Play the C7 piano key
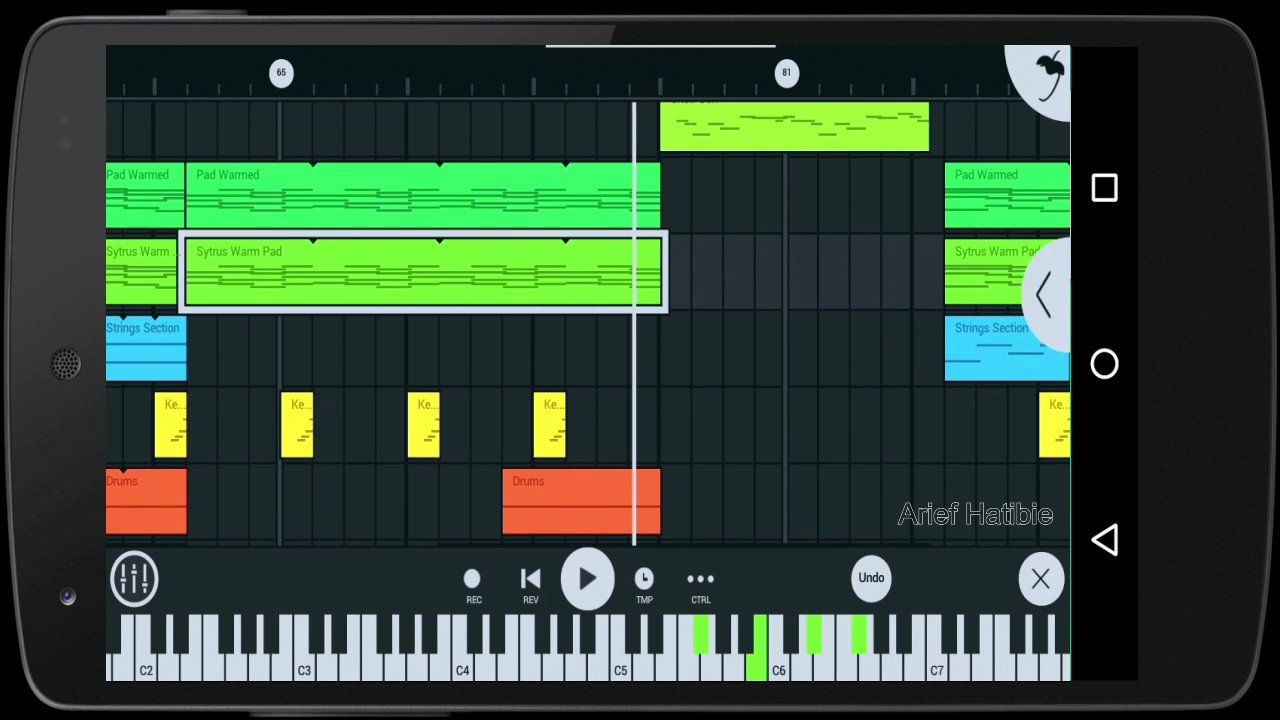 coord(935,668)
